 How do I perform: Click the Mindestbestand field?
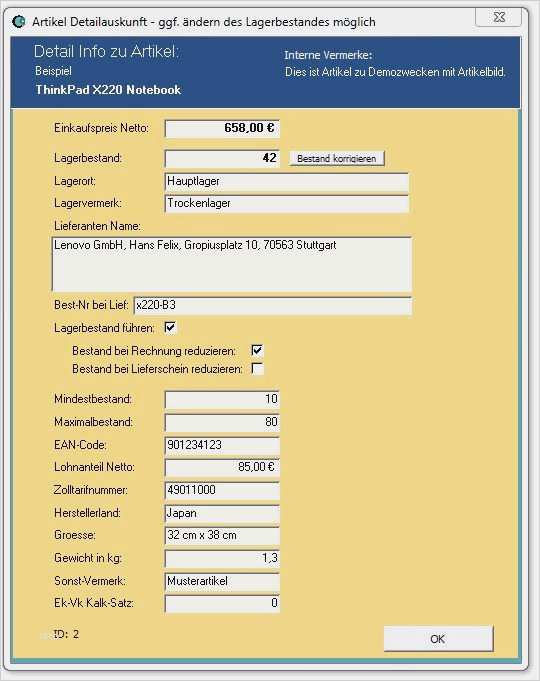222,400
